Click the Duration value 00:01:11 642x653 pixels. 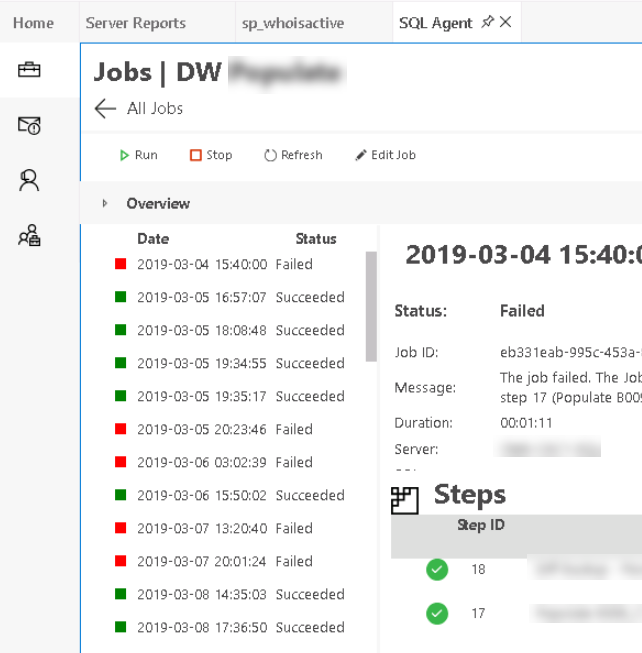(526, 423)
